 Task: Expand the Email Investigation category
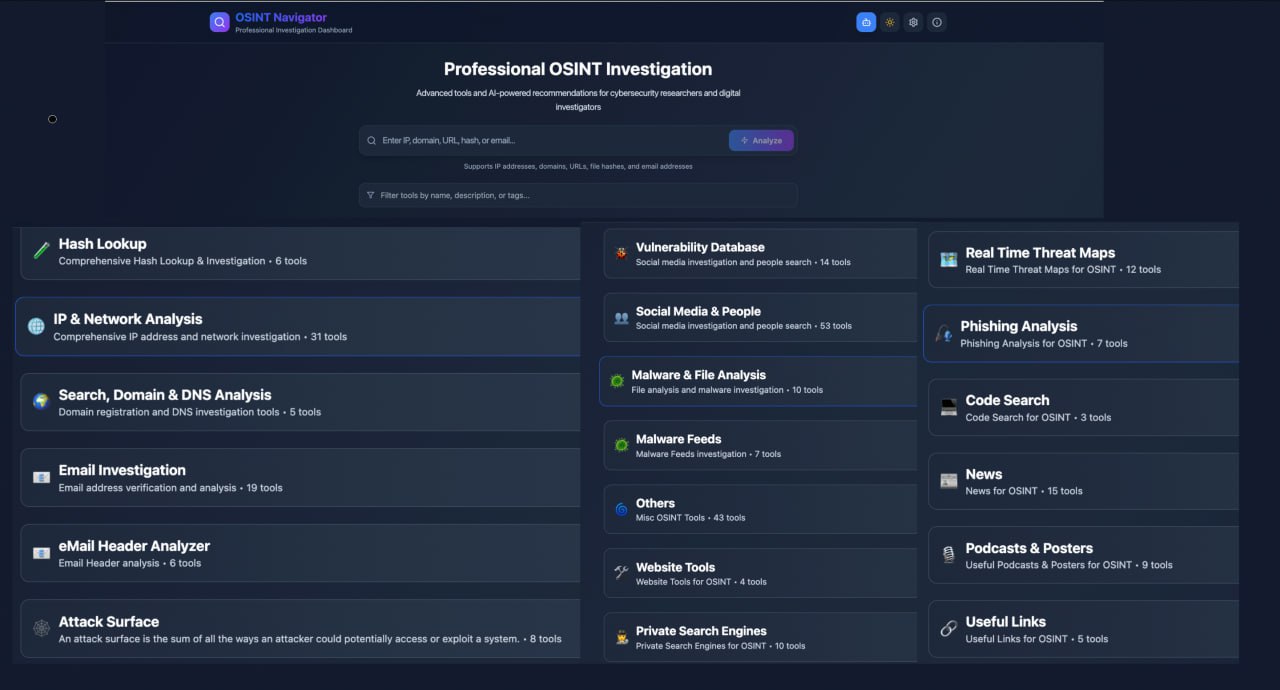point(300,478)
